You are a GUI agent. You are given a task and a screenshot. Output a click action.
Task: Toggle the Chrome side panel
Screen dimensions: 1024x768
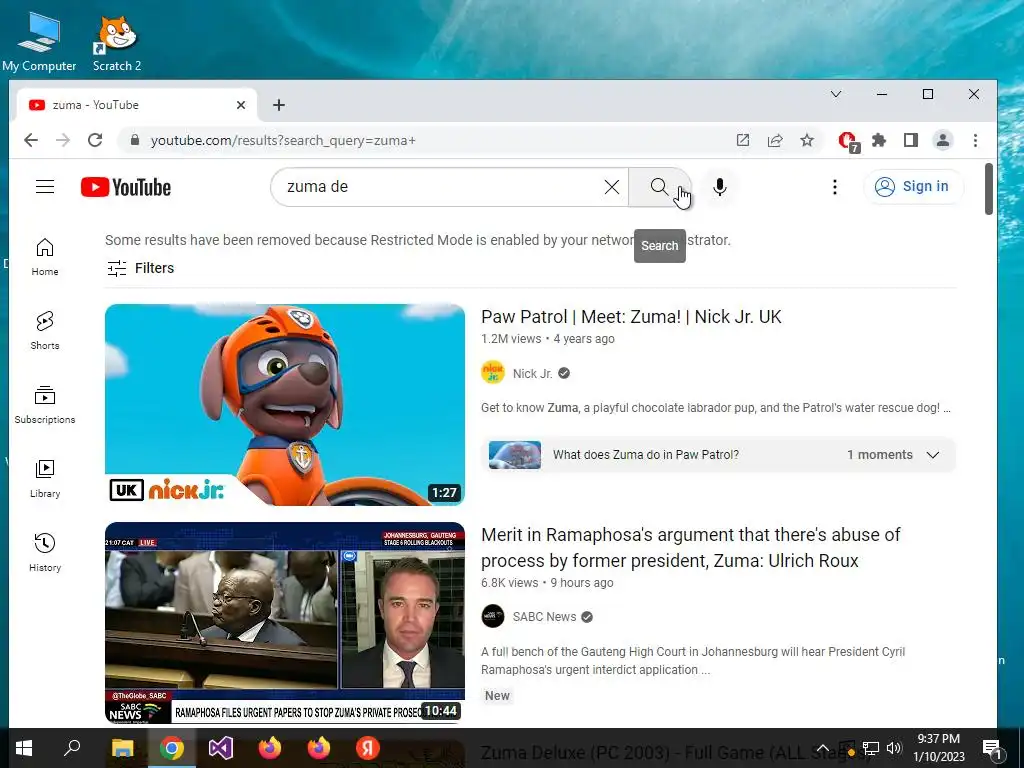coord(911,140)
